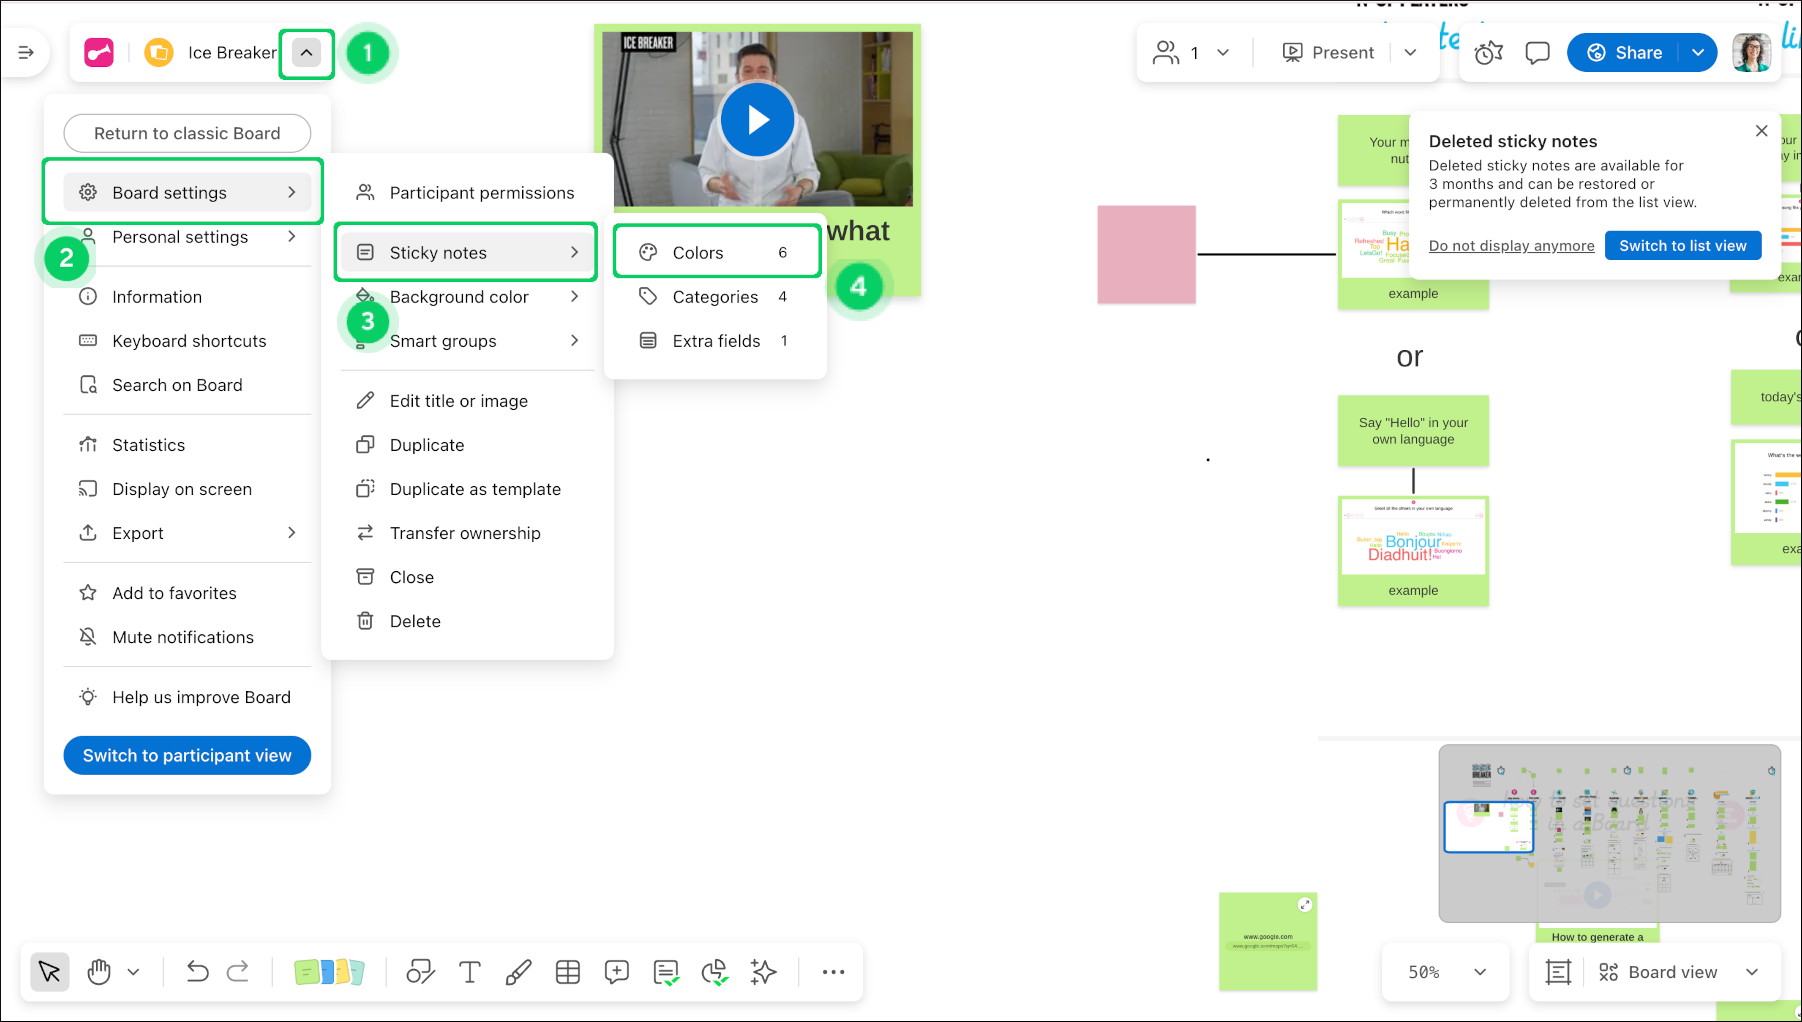
Task: Select the hand pan tool
Action: (x=99, y=972)
